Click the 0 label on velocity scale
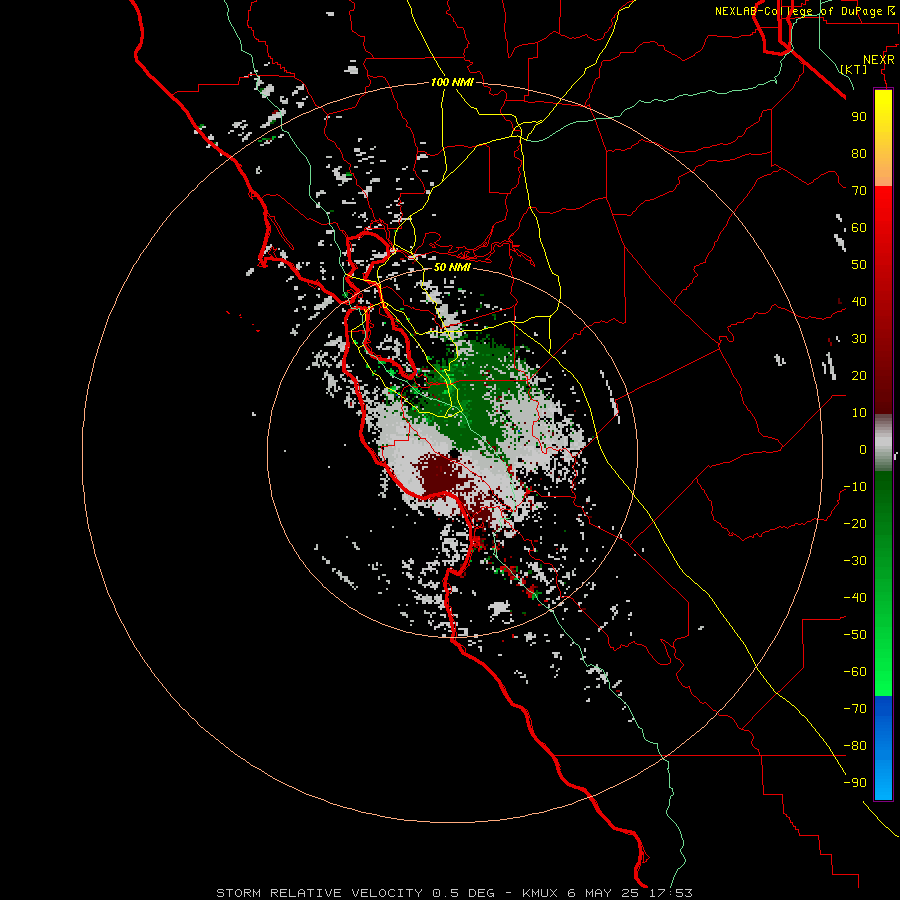Image resolution: width=900 pixels, height=900 pixels. click(x=863, y=449)
